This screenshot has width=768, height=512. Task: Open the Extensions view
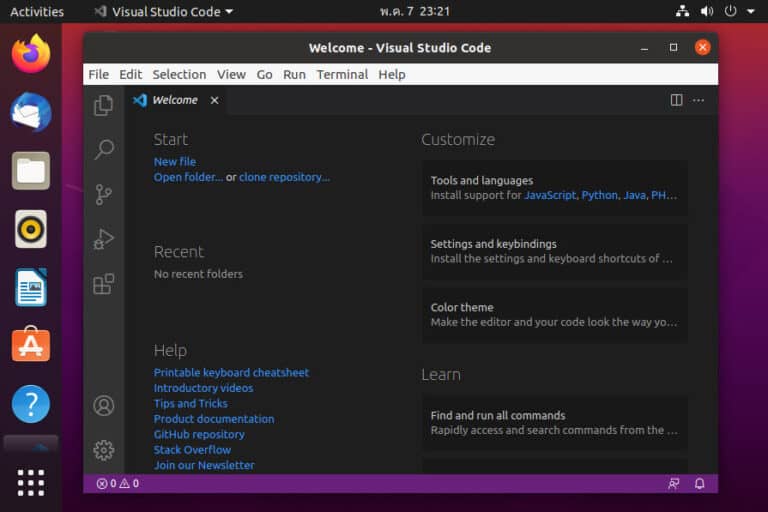pos(103,284)
